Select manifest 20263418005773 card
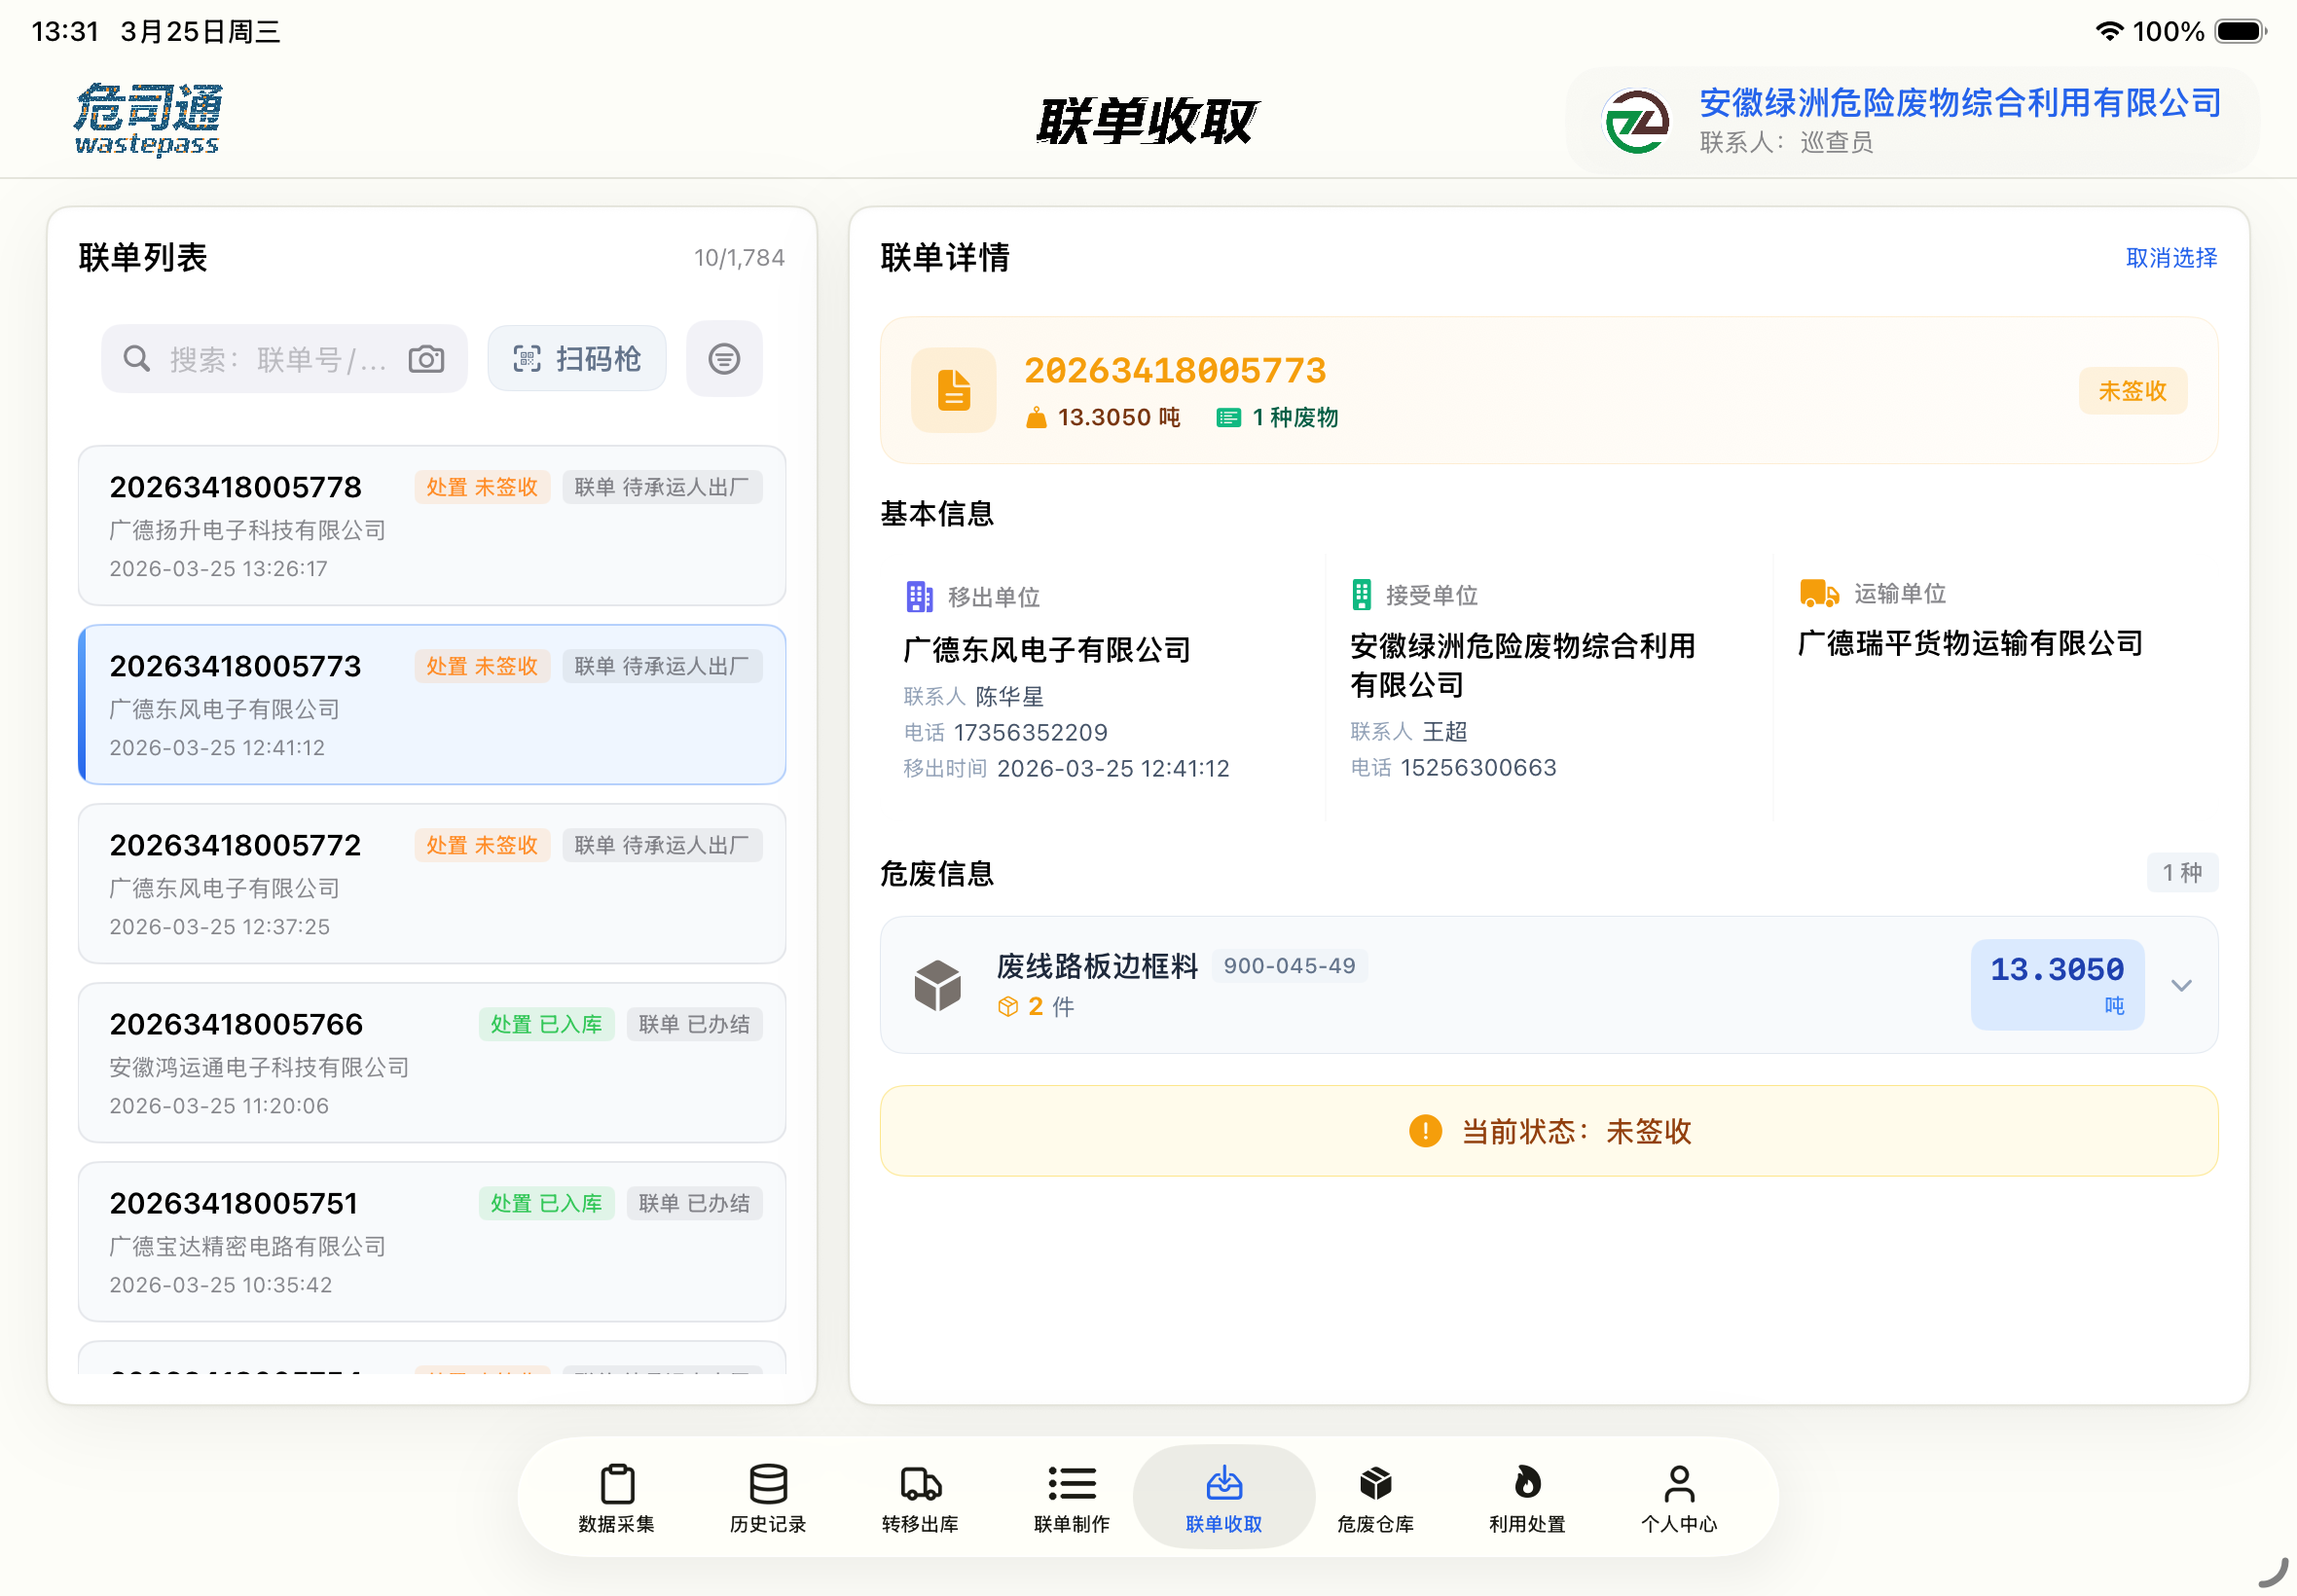Image resolution: width=2297 pixels, height=1596 pixels. (432, 705)
